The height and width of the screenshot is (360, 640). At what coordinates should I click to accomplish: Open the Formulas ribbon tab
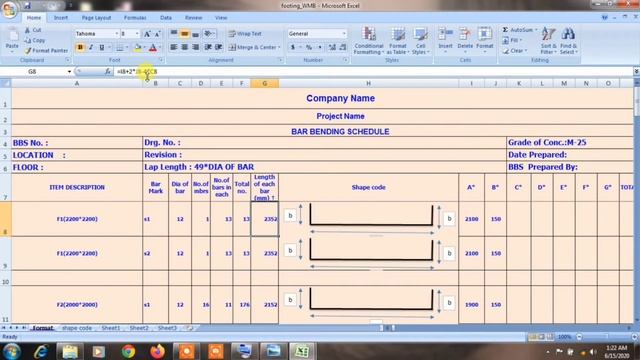click(135, 18)
